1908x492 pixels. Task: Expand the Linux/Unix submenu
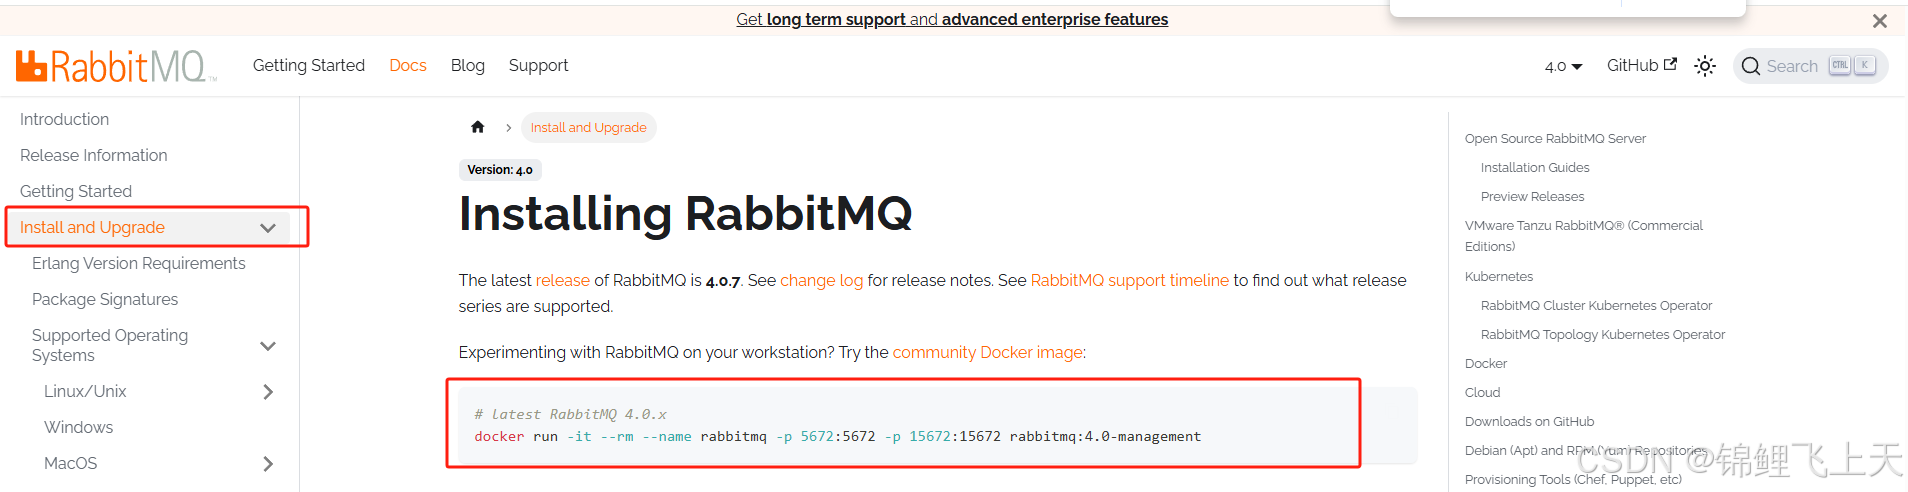[x=267, y=392]
